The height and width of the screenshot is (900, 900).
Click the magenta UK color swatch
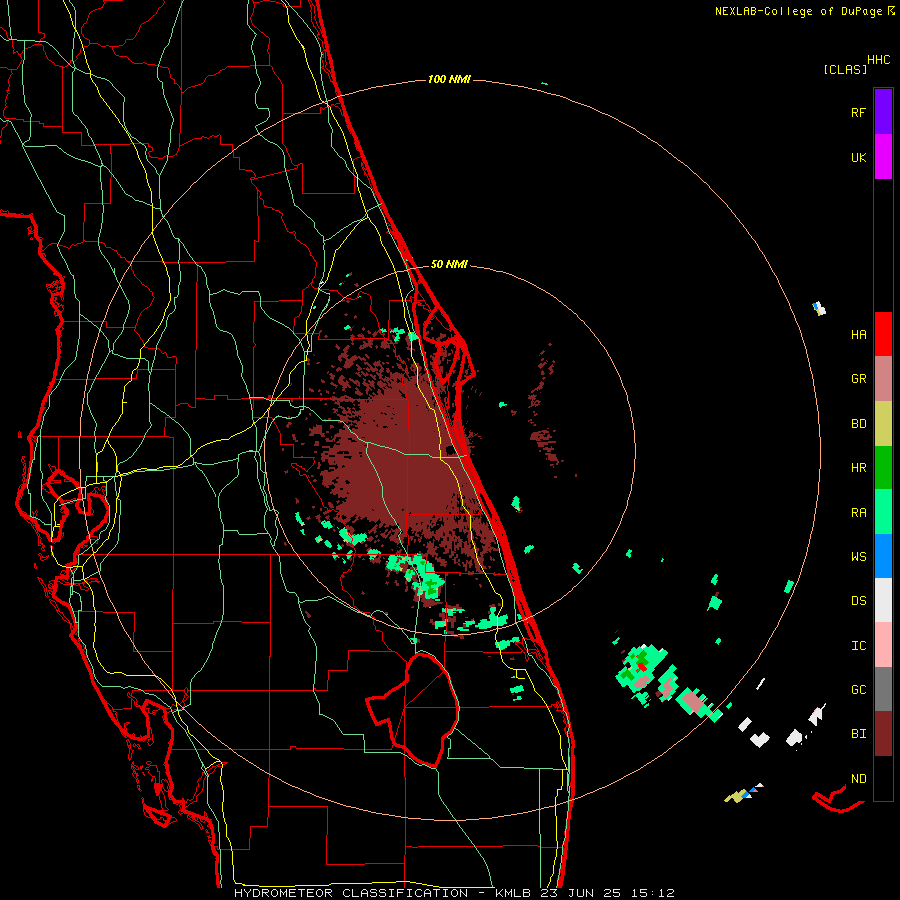(883, 157)
